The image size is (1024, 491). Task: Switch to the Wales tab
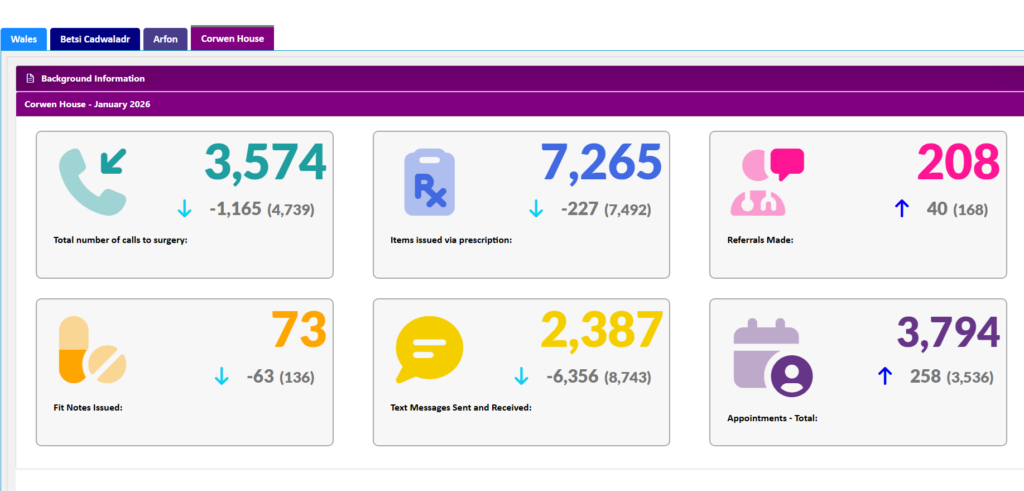[23, 39]
